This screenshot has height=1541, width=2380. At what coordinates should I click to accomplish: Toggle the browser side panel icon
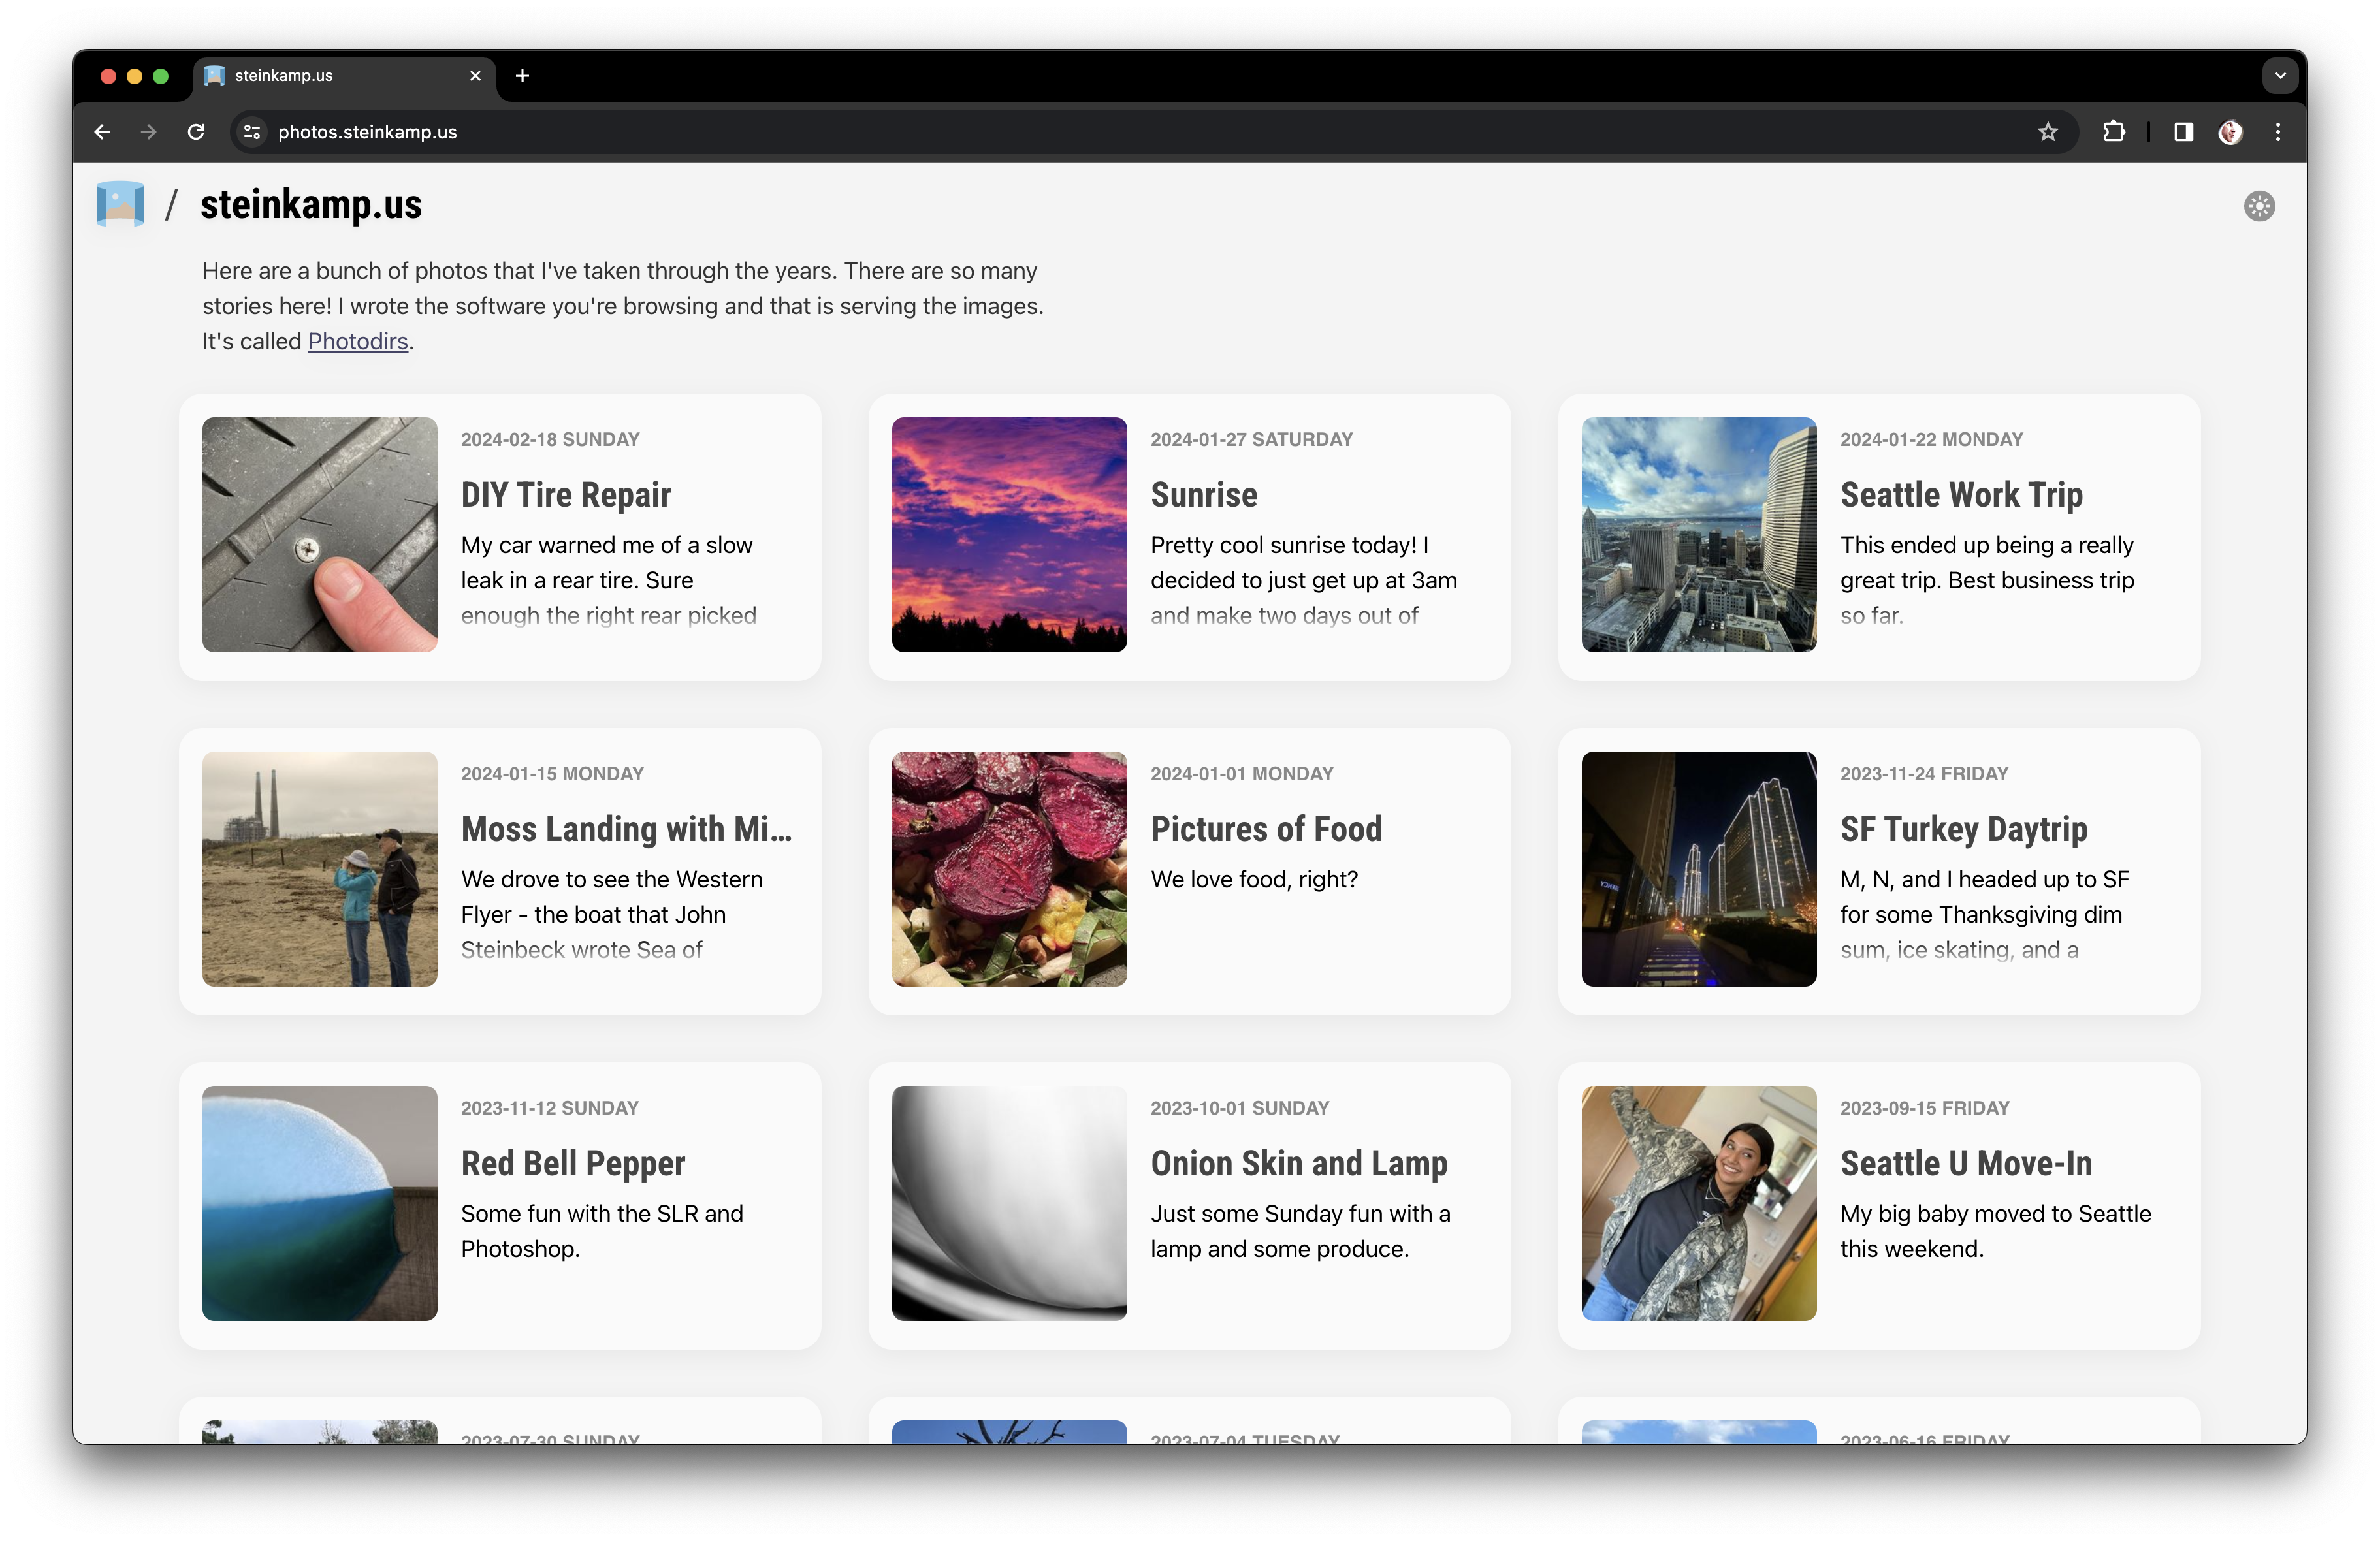[x=2183, y=132]
